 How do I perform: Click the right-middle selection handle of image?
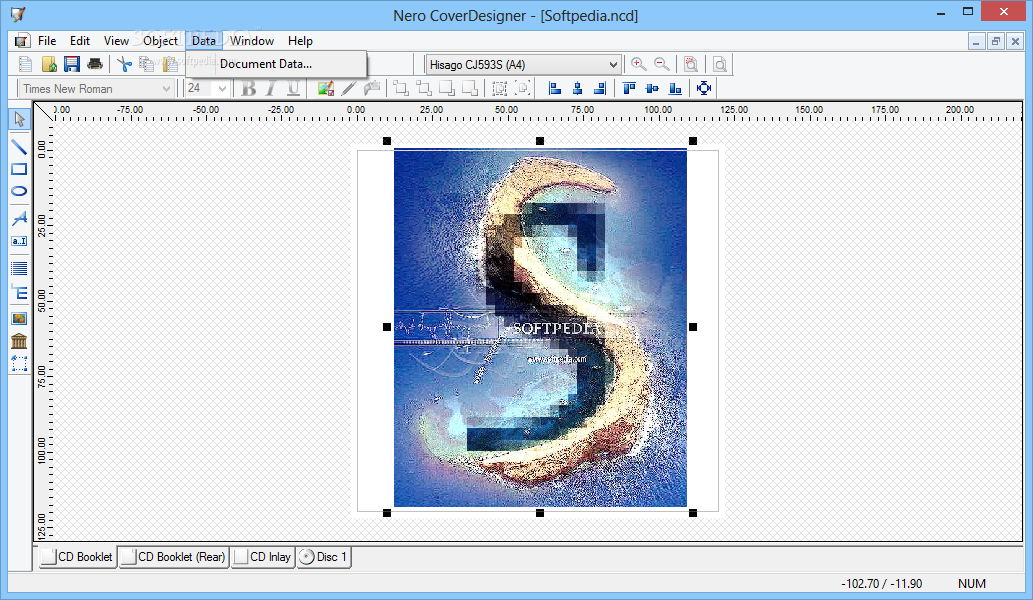coord(693,327)
